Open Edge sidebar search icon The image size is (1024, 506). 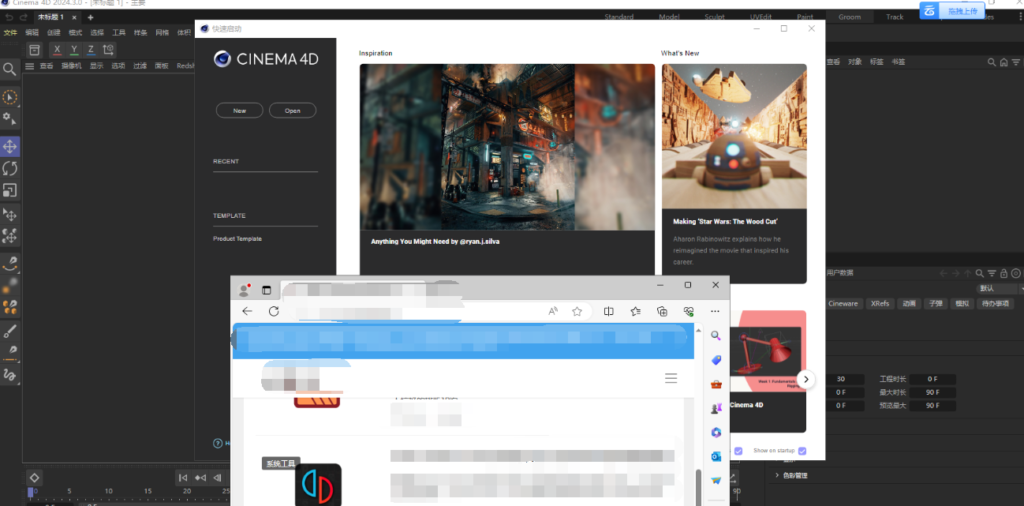(716, 336)
